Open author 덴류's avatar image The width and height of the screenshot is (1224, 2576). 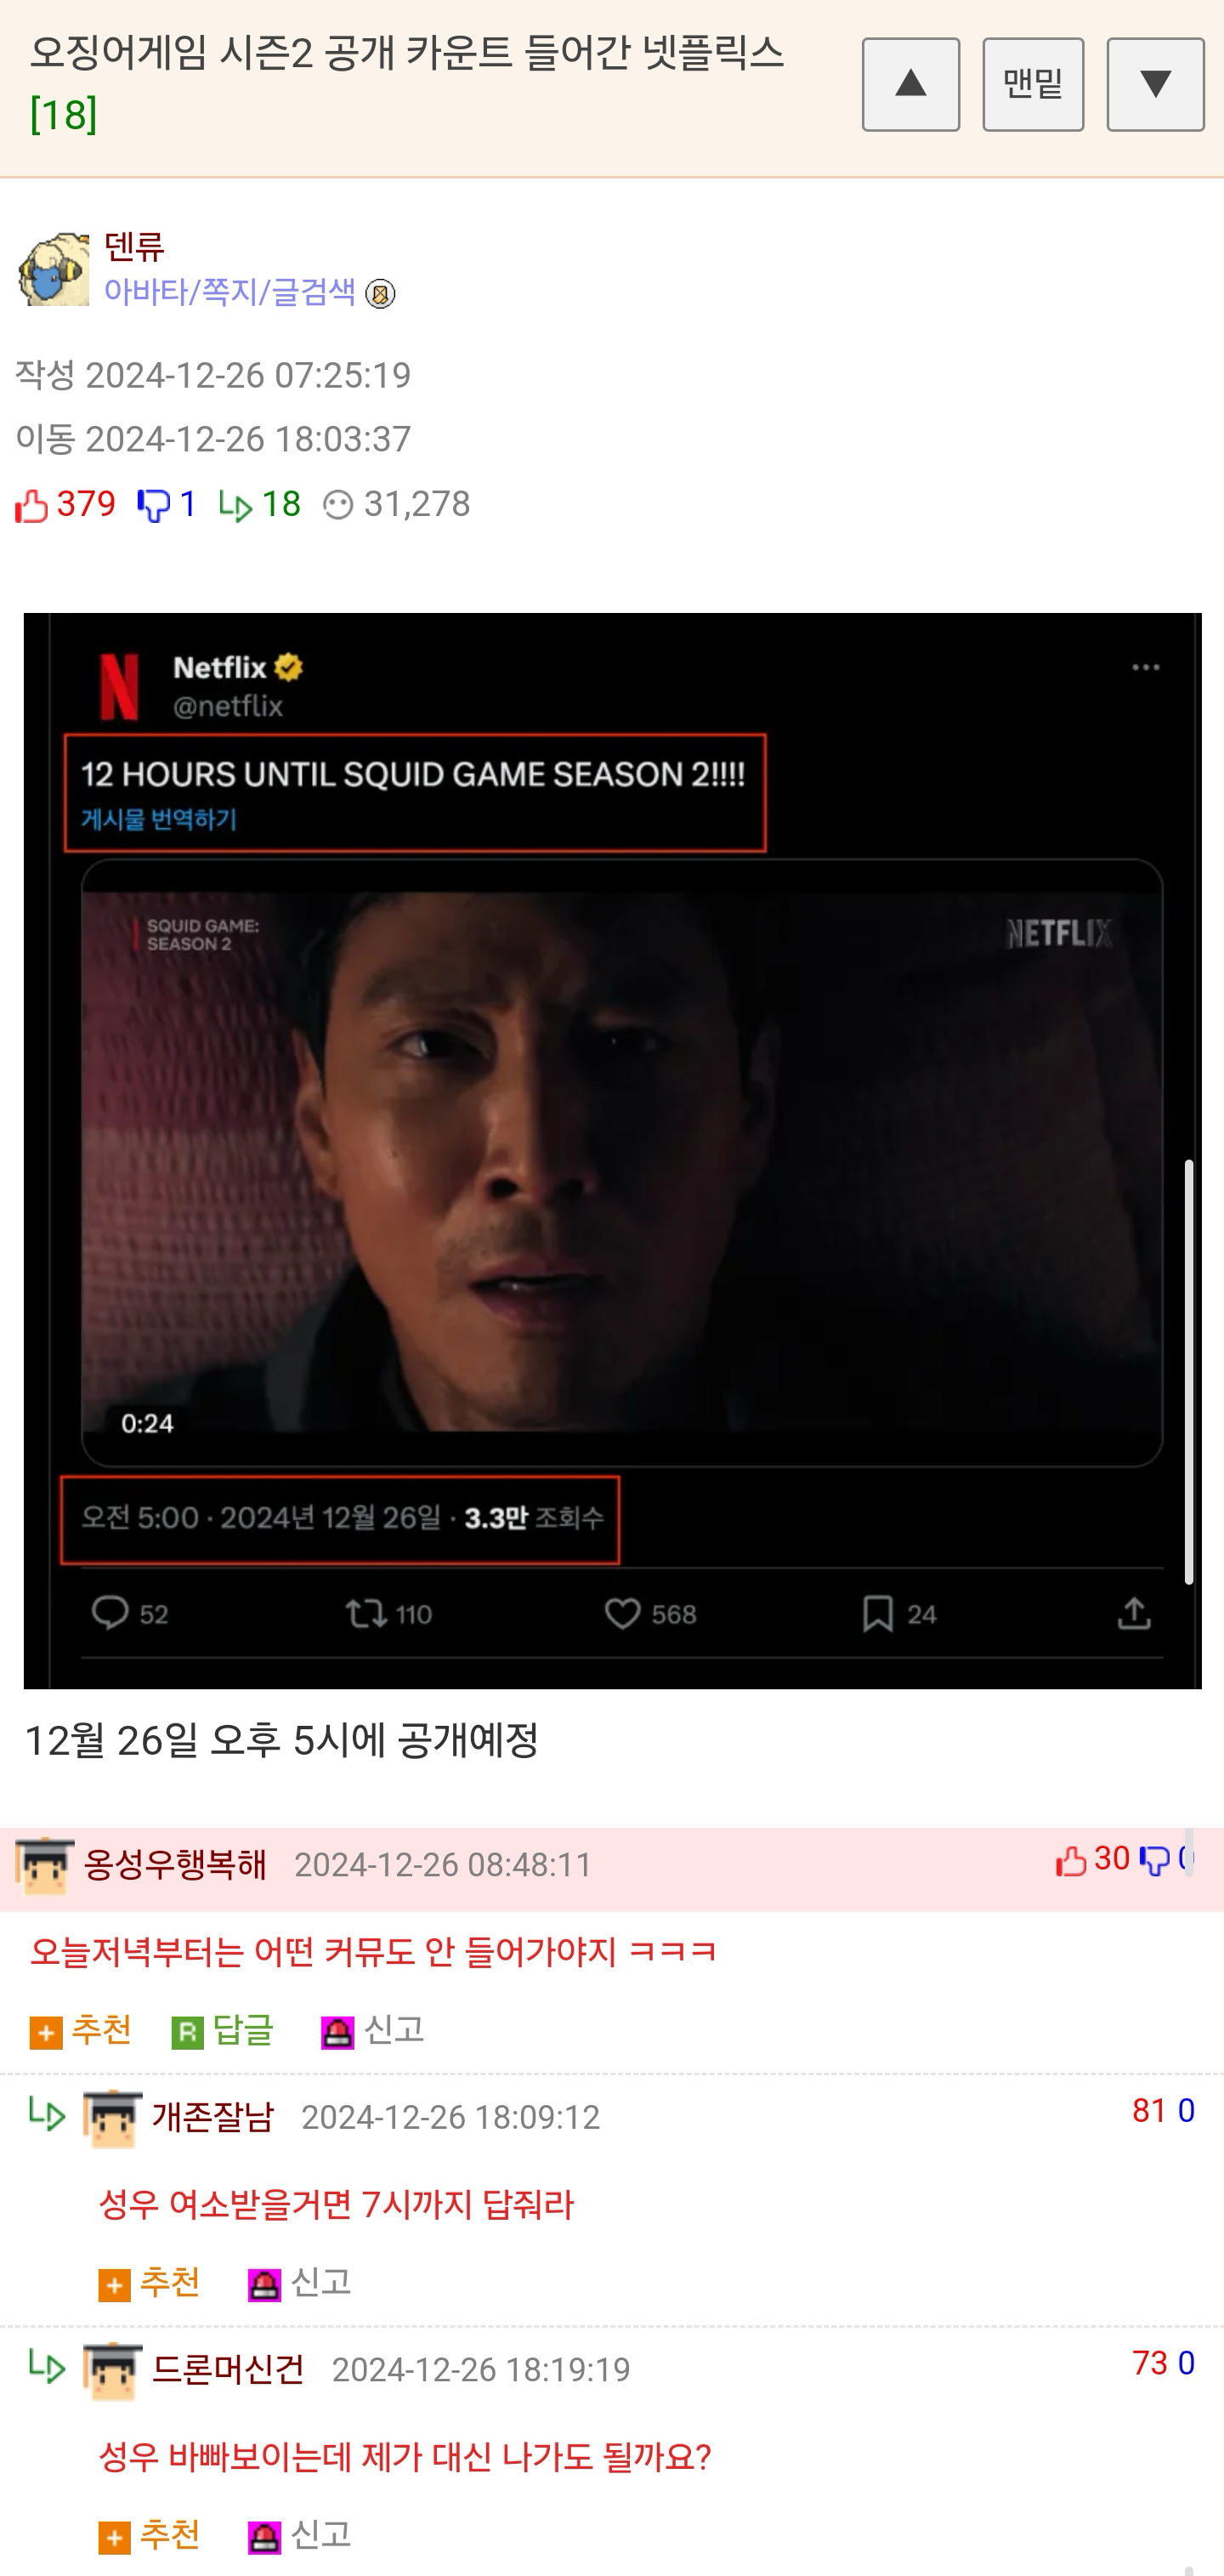click(x=54, y=269)
